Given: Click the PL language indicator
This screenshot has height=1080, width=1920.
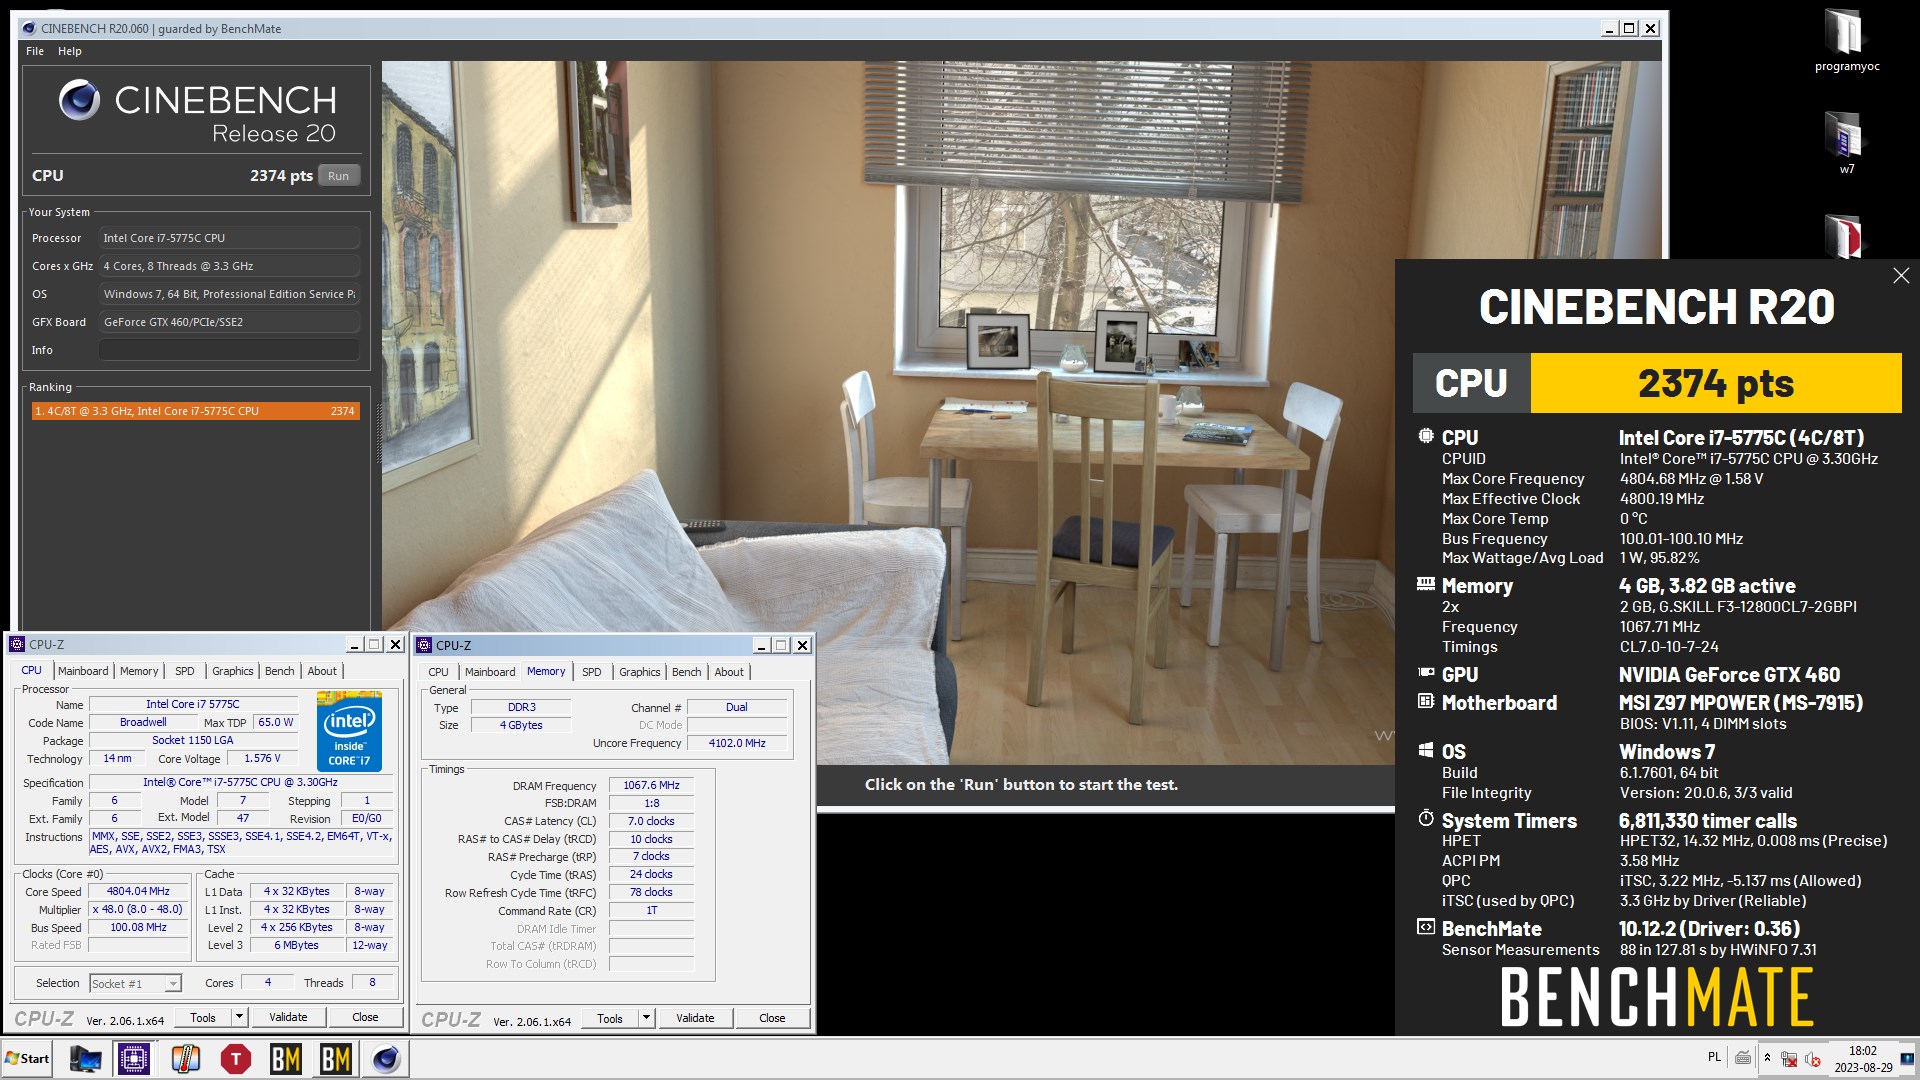Looking at the screenshot, I should point(1714,1057).
